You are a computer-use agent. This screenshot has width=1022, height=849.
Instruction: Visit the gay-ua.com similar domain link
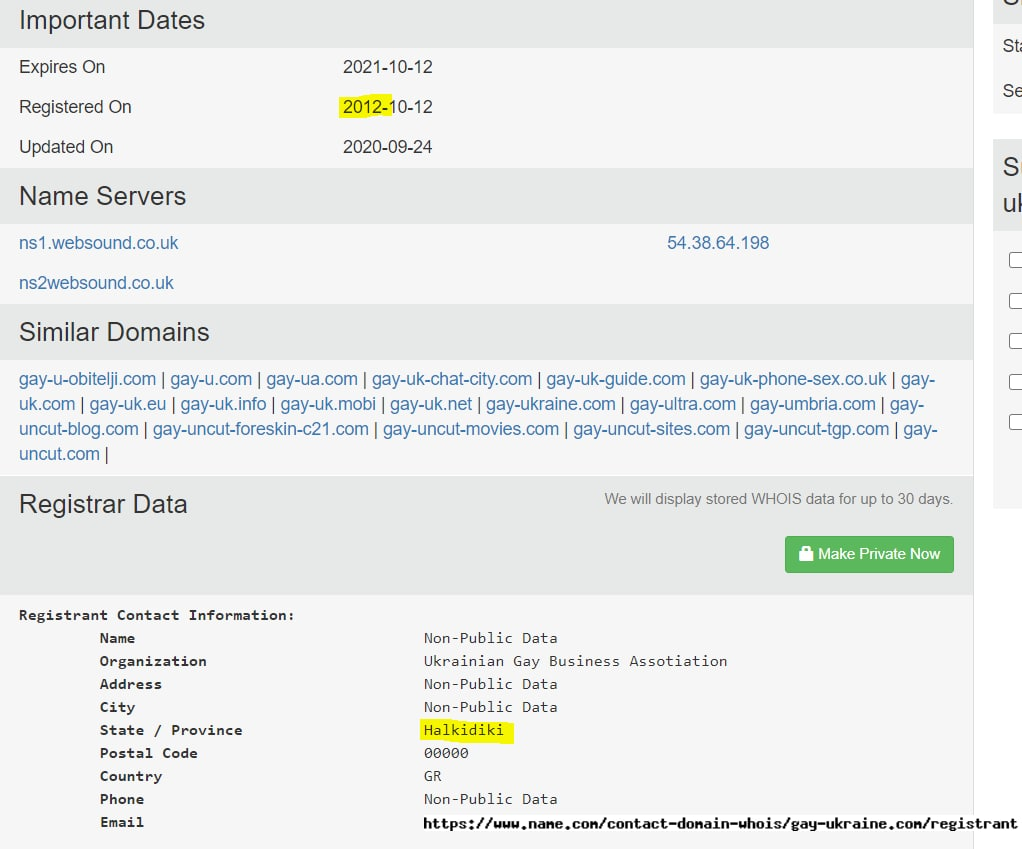312,379
